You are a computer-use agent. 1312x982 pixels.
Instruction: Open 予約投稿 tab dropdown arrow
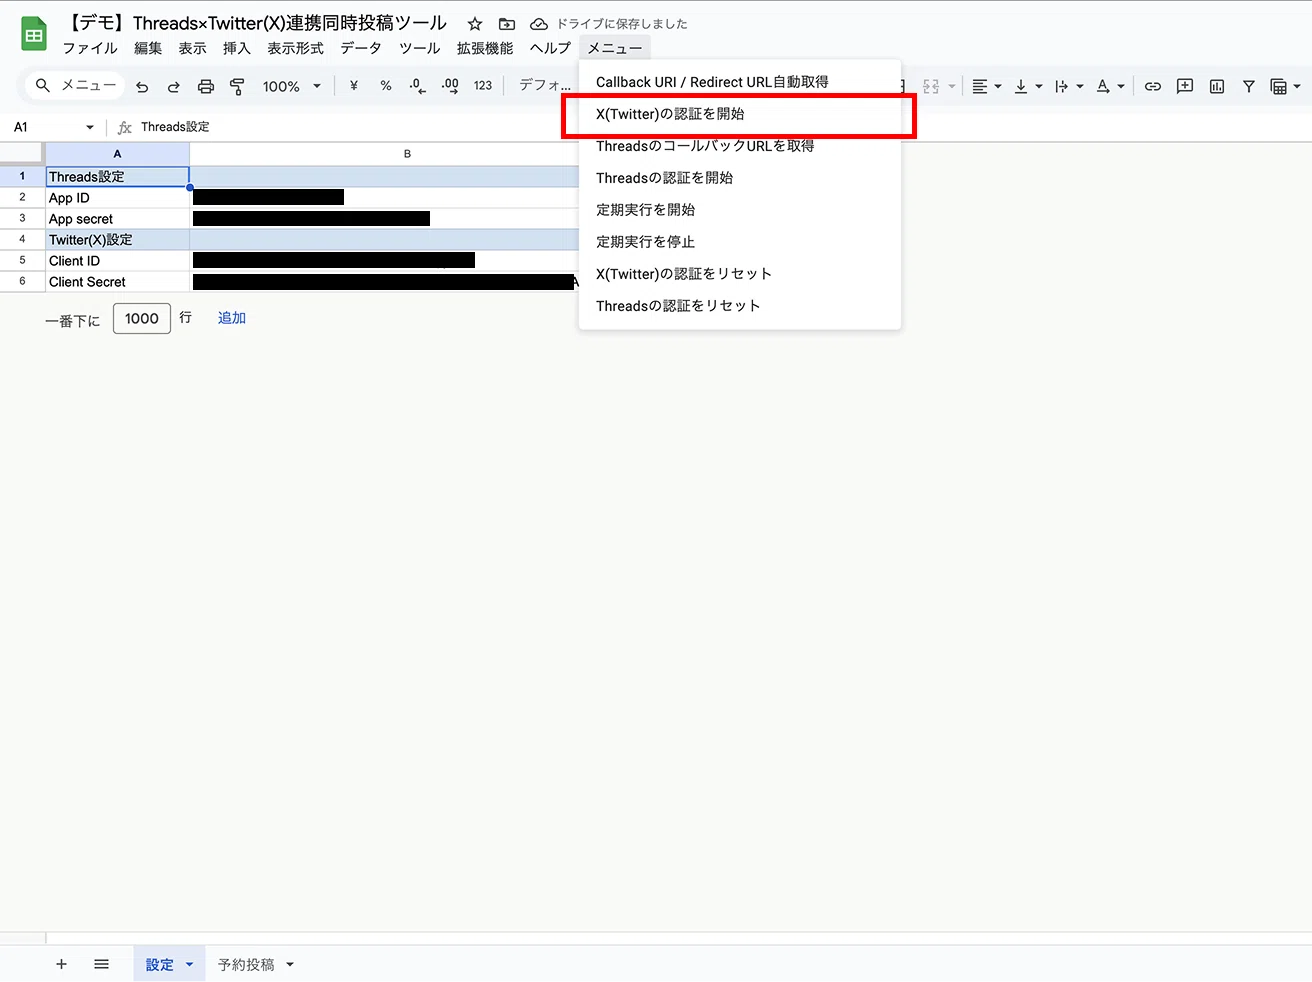pyautogui.click(x=290, y=965)
